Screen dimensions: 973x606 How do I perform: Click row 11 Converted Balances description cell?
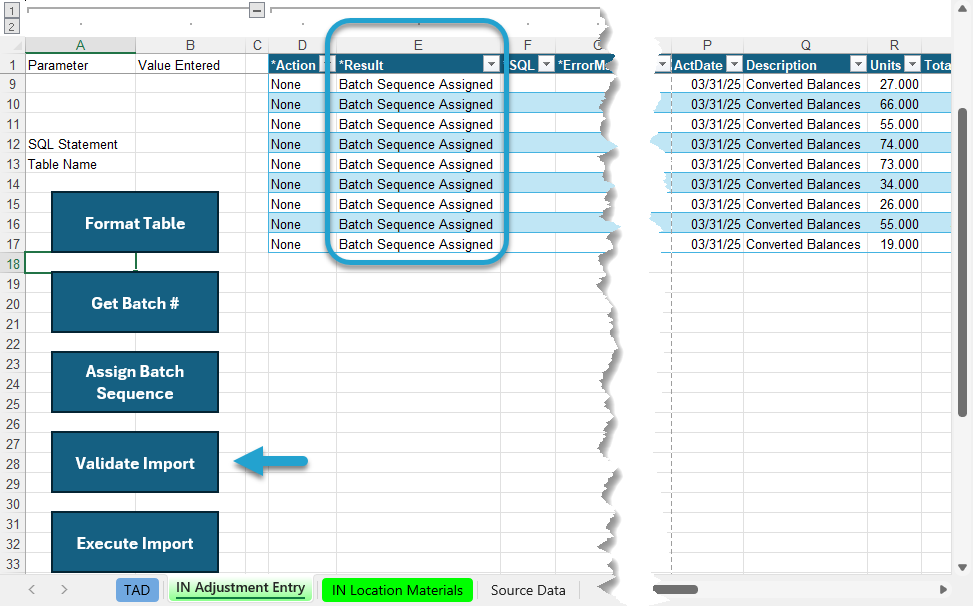805,124
